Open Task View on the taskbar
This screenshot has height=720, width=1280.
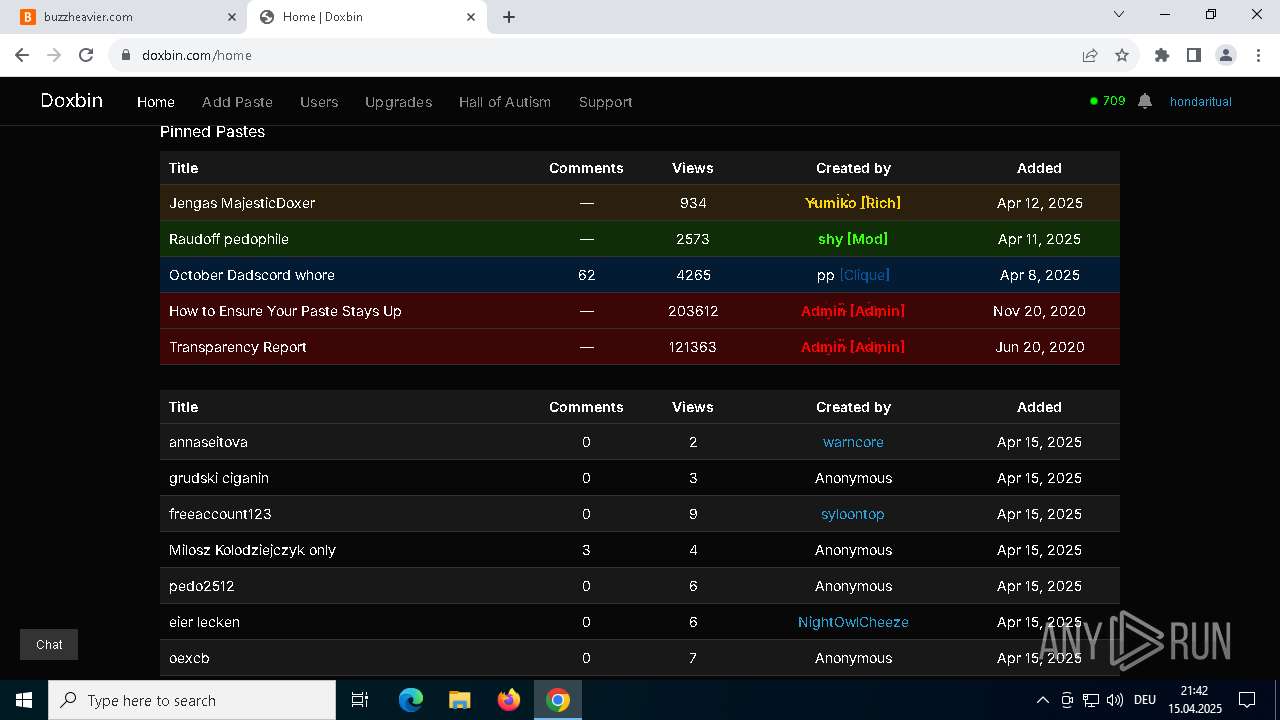pyautogui.click(x=360, y=700)
